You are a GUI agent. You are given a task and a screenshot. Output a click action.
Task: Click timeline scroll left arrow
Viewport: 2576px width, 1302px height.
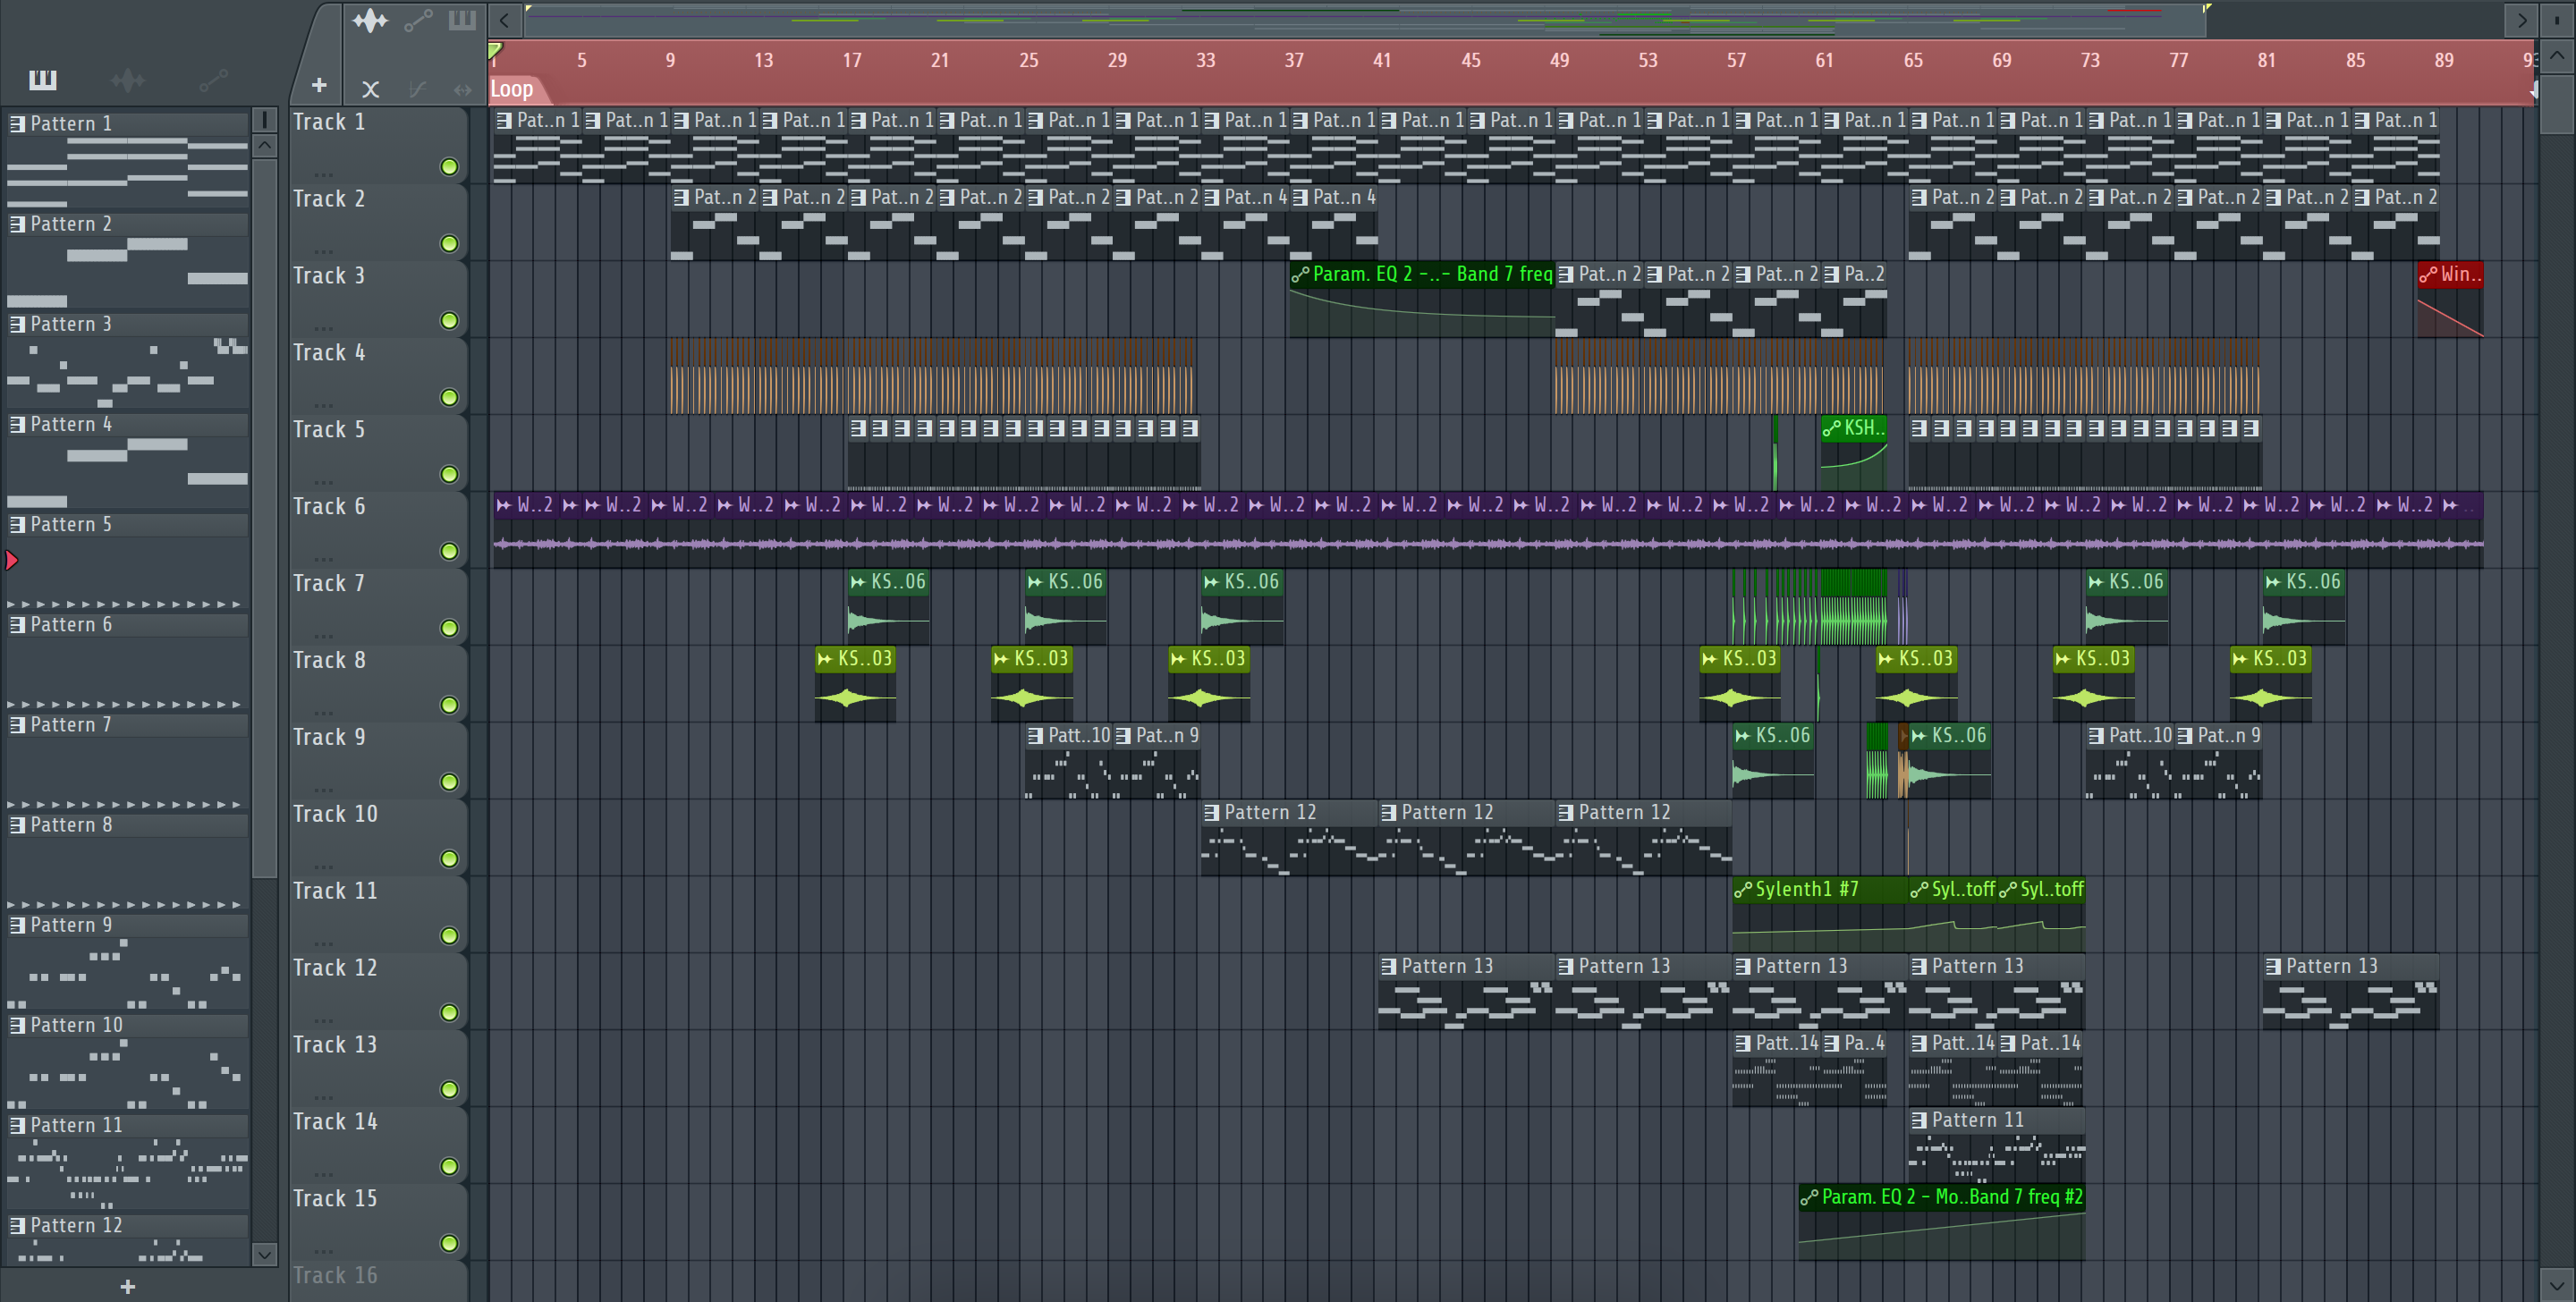click(505, 20)
